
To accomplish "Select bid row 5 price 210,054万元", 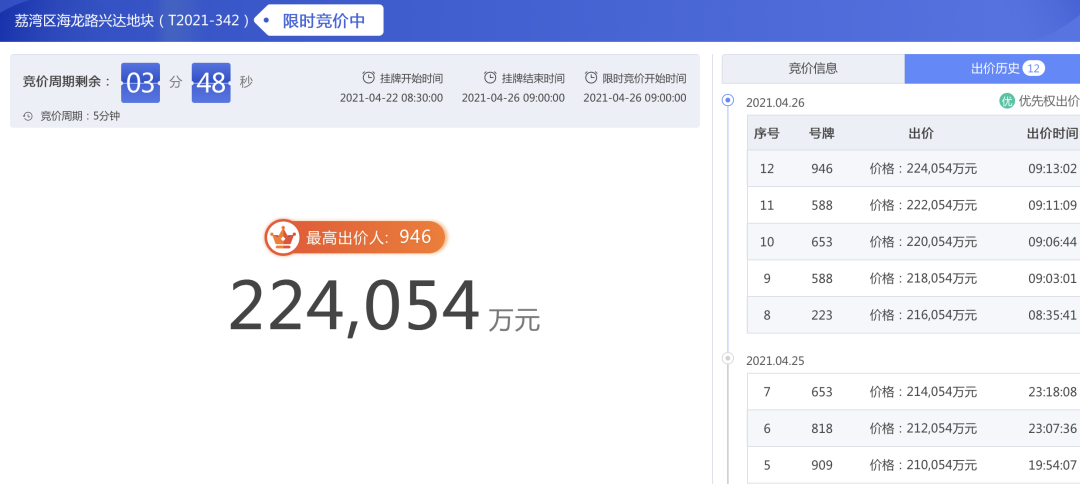I will (x=923, y=465).
